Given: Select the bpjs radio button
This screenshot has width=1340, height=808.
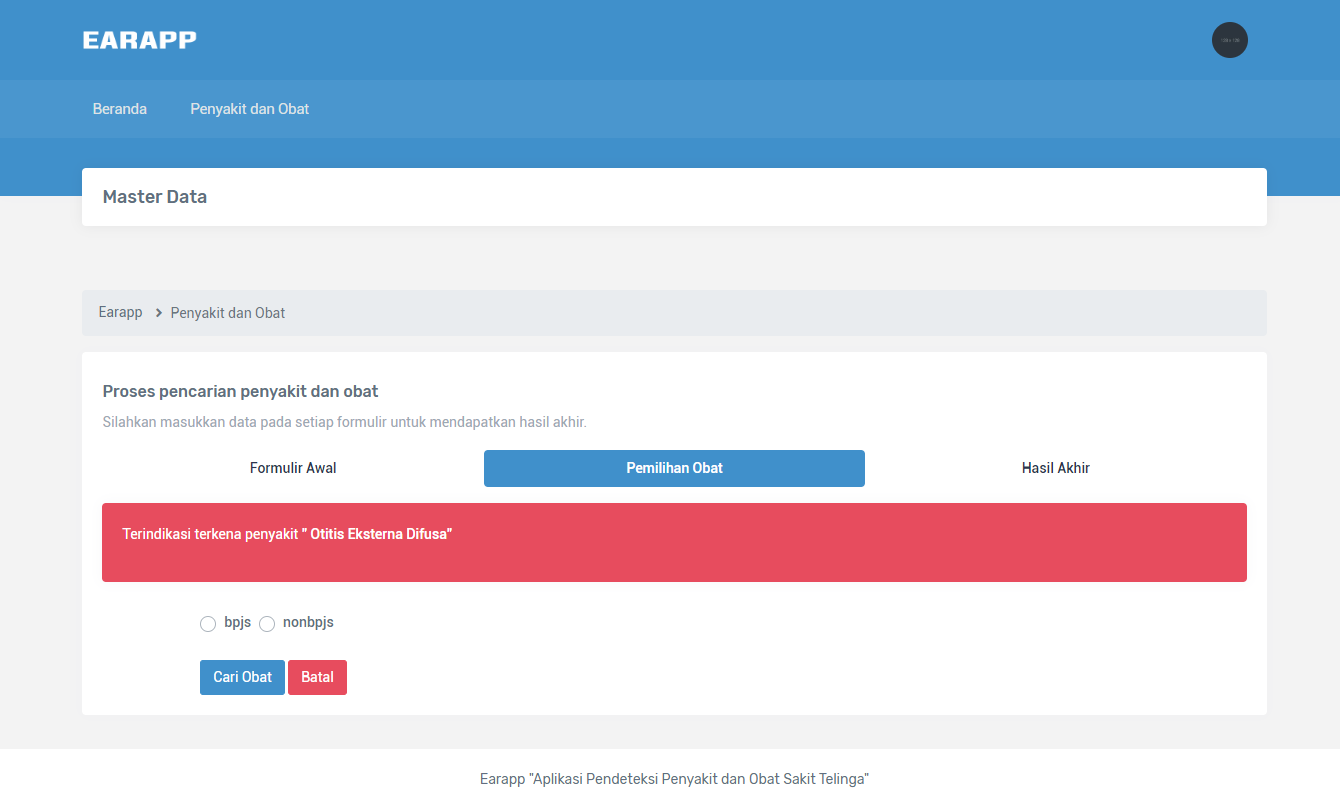Looking at the screenshot, I should [x=208, y=624].
